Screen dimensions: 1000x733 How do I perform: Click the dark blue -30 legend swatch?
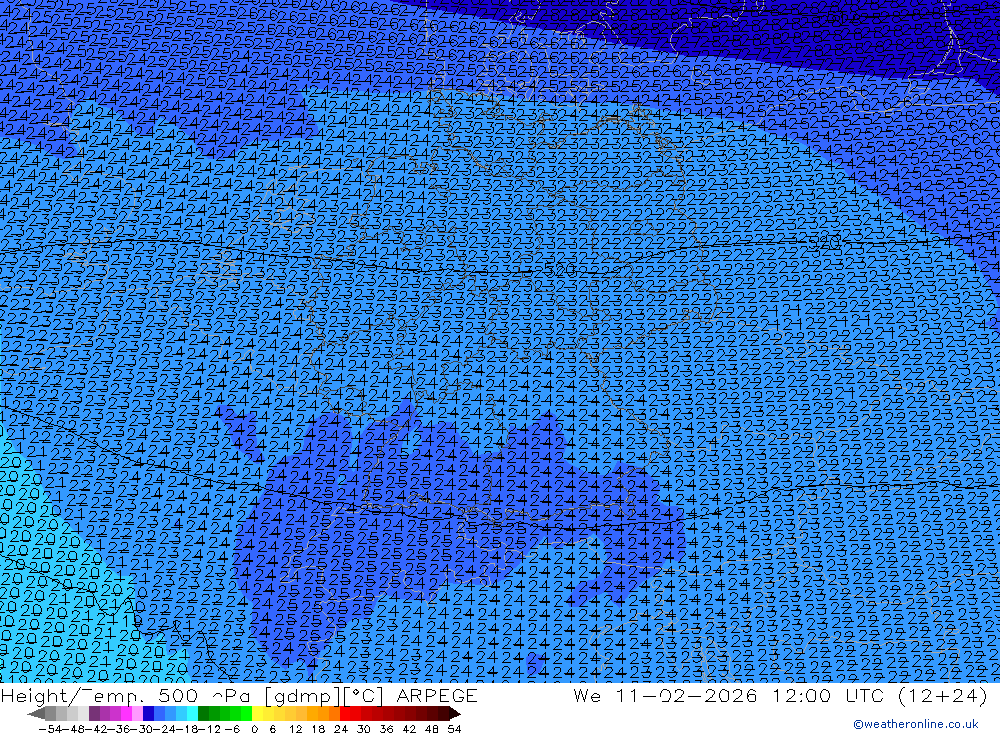pos(149,713)
